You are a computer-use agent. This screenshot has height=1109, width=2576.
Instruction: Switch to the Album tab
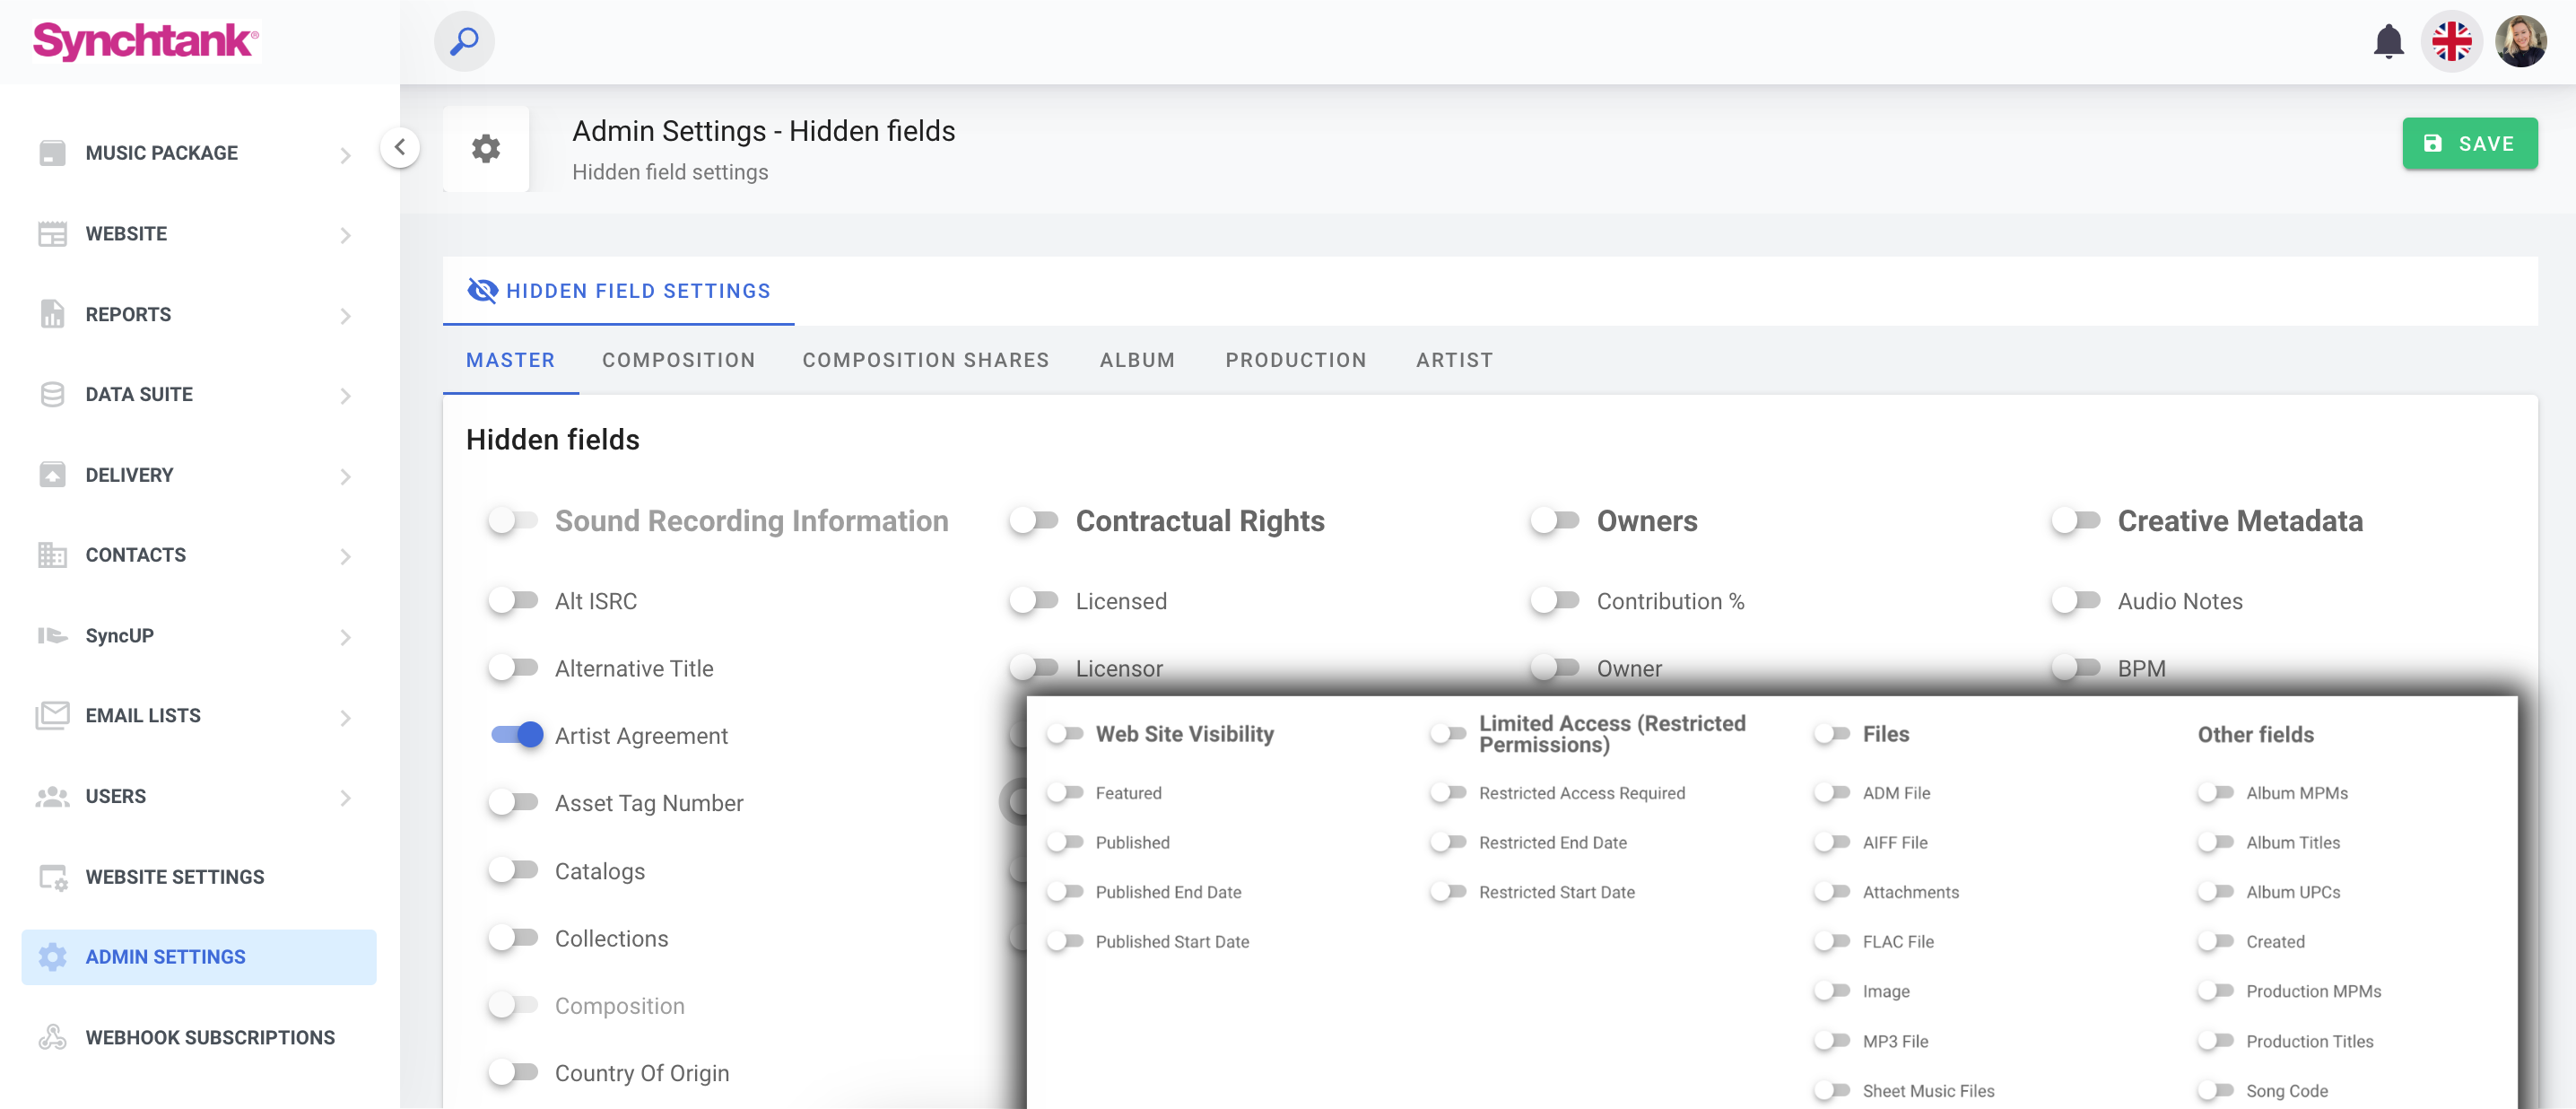coord(1137,360)
